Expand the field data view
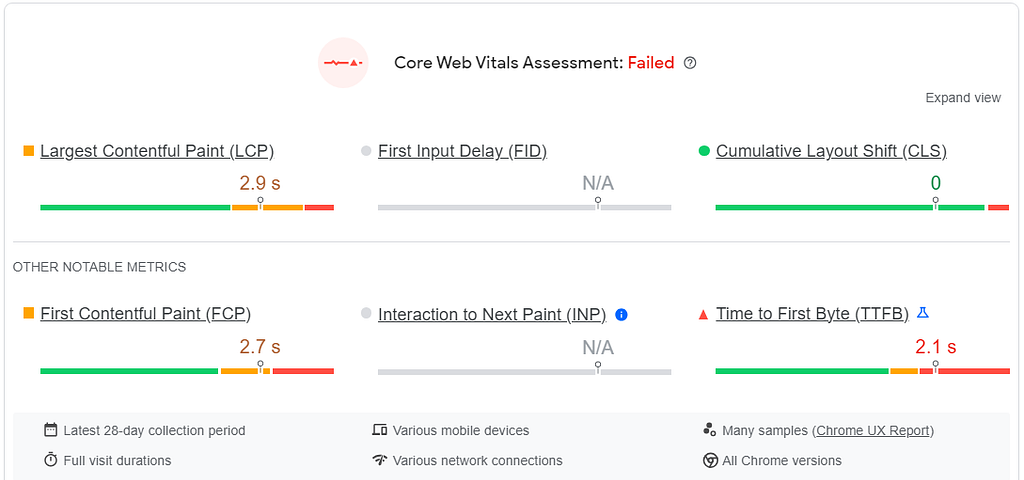 [x=963, y=98]
